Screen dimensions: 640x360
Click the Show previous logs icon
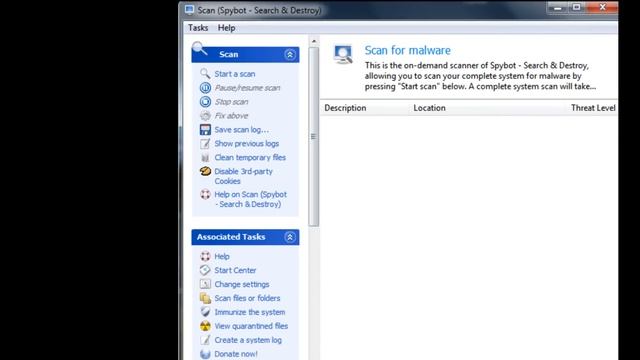coord(205,143)
